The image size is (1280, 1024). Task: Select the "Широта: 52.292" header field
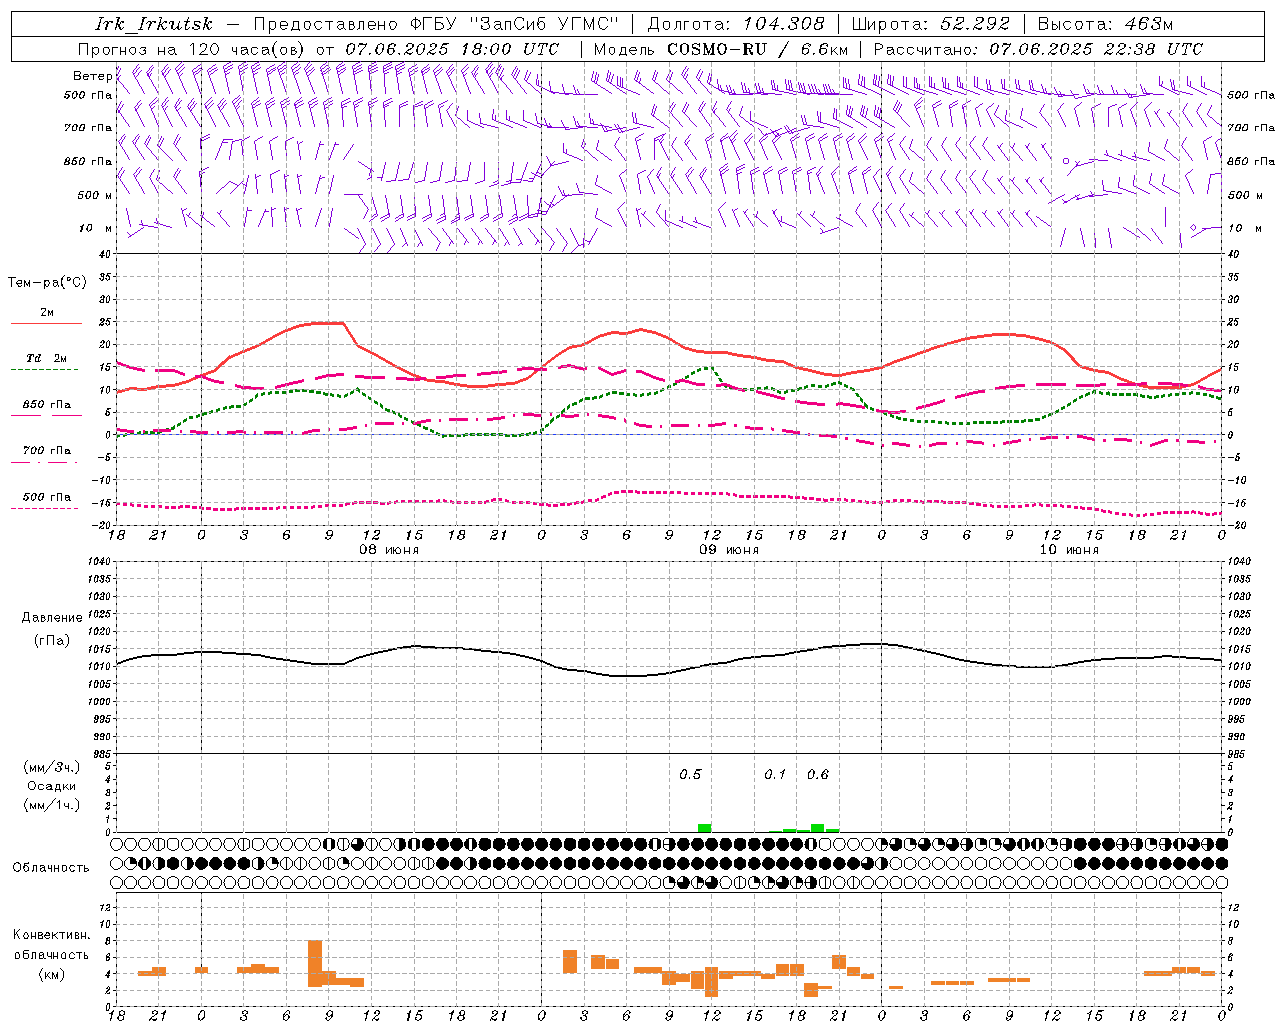click(932, 24)
